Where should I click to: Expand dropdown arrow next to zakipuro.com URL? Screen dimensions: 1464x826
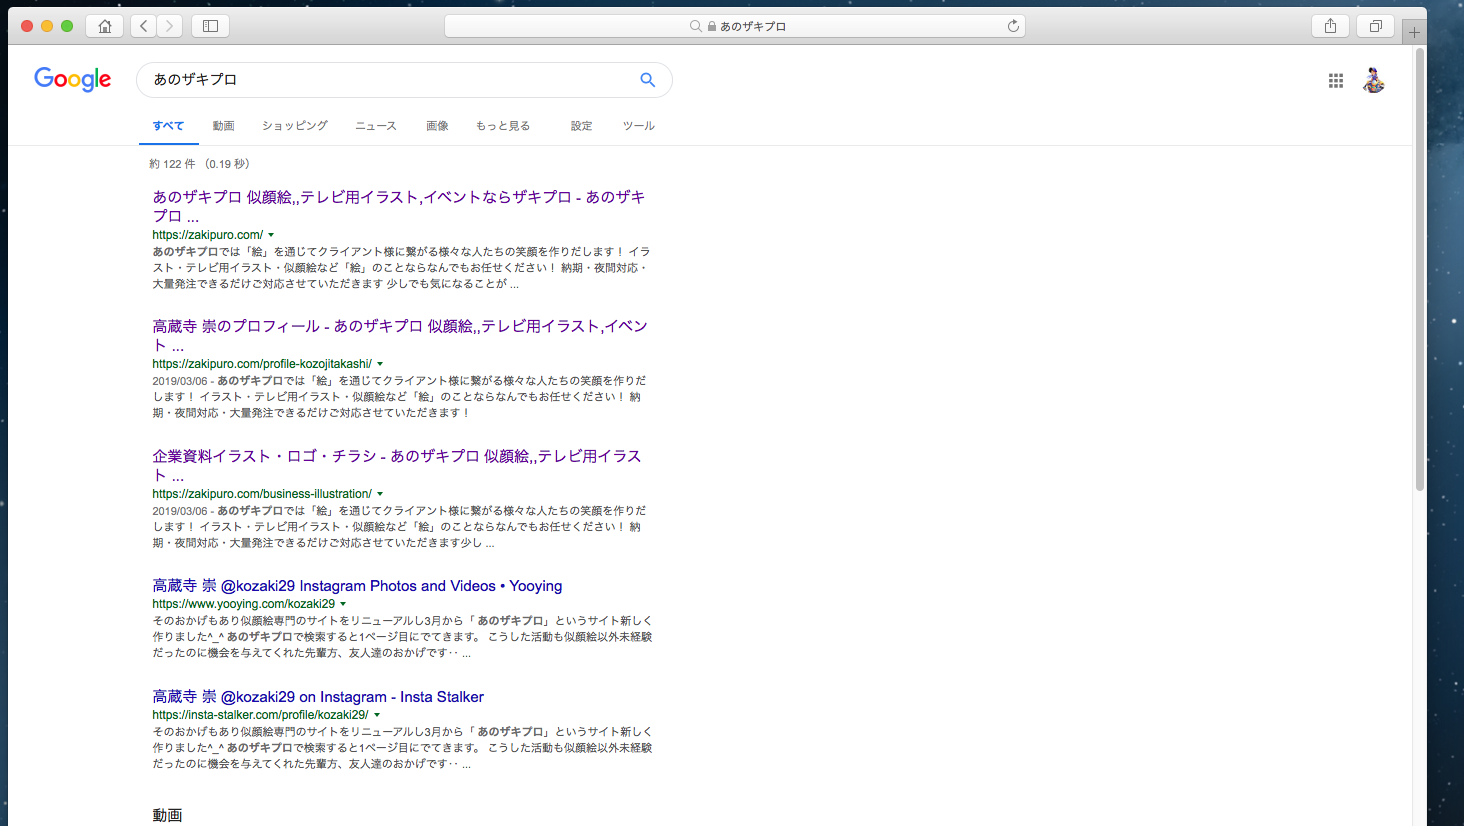(x=271, y=235)
